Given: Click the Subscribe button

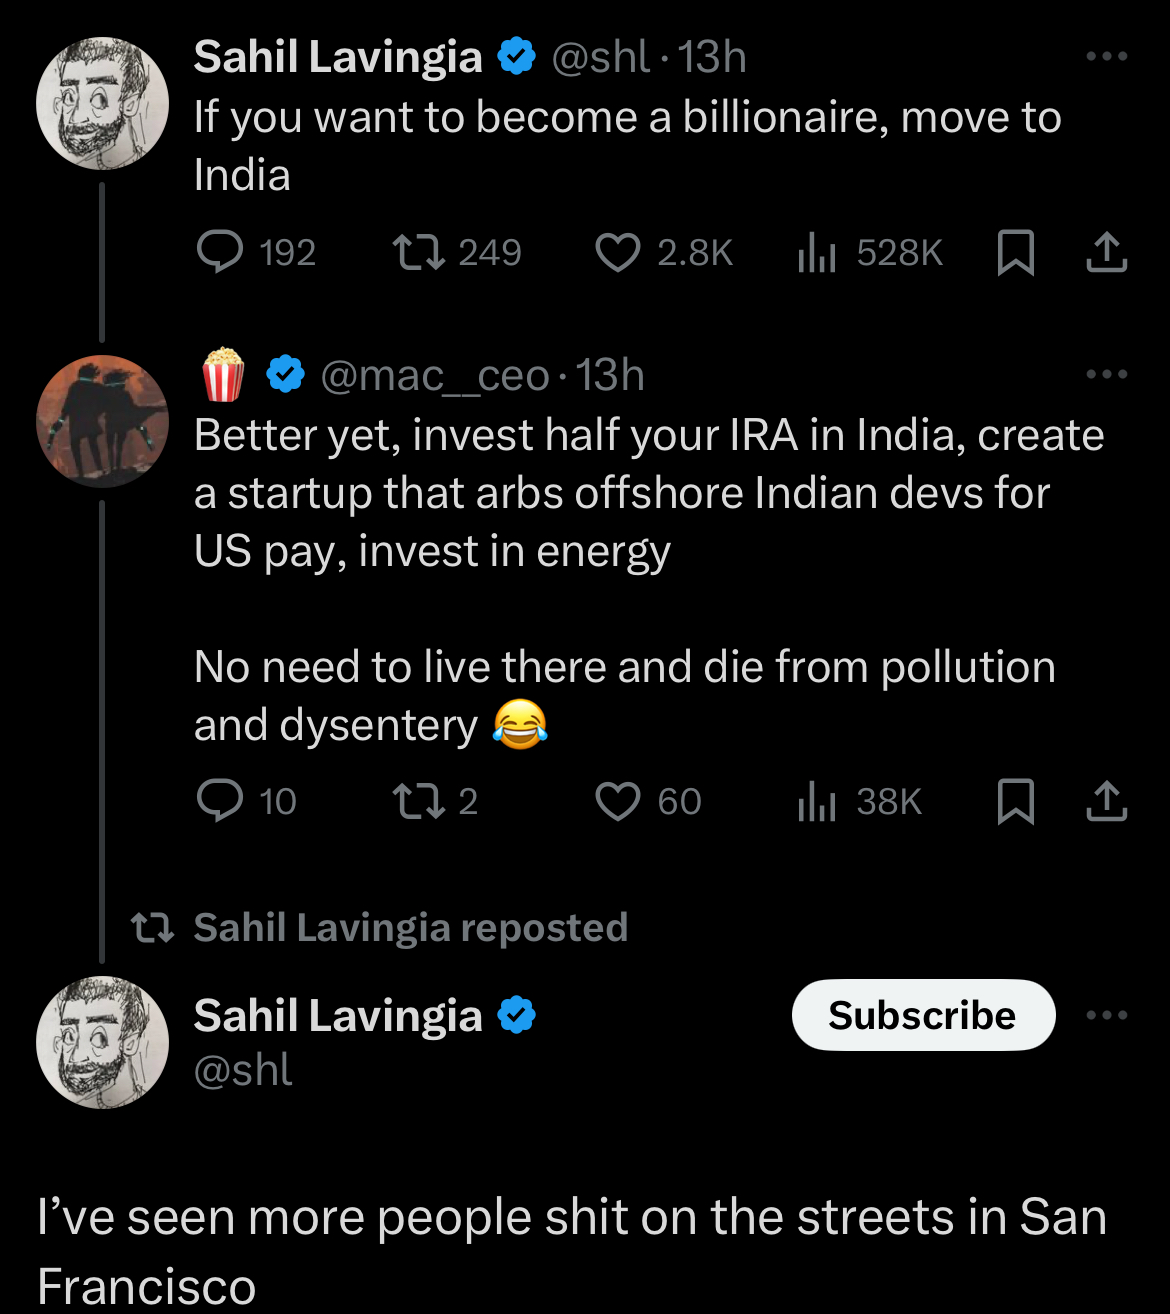Looking at the screenshot, I should point(923,1015).
